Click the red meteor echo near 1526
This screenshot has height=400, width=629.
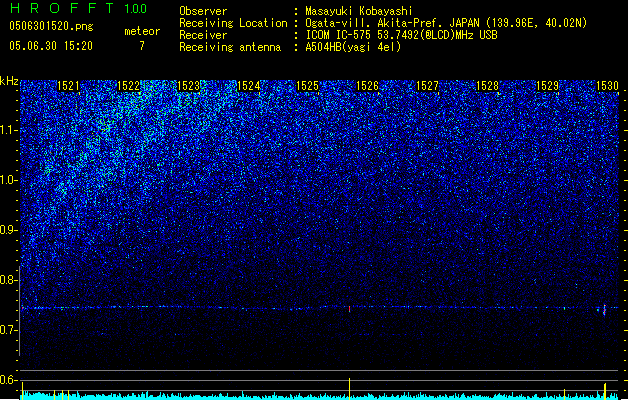pyautogui.click(x=349, y=309)
